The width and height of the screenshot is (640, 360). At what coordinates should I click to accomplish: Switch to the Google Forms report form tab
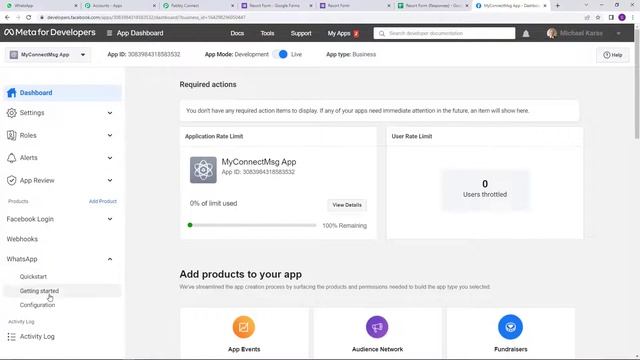point(277,6)
